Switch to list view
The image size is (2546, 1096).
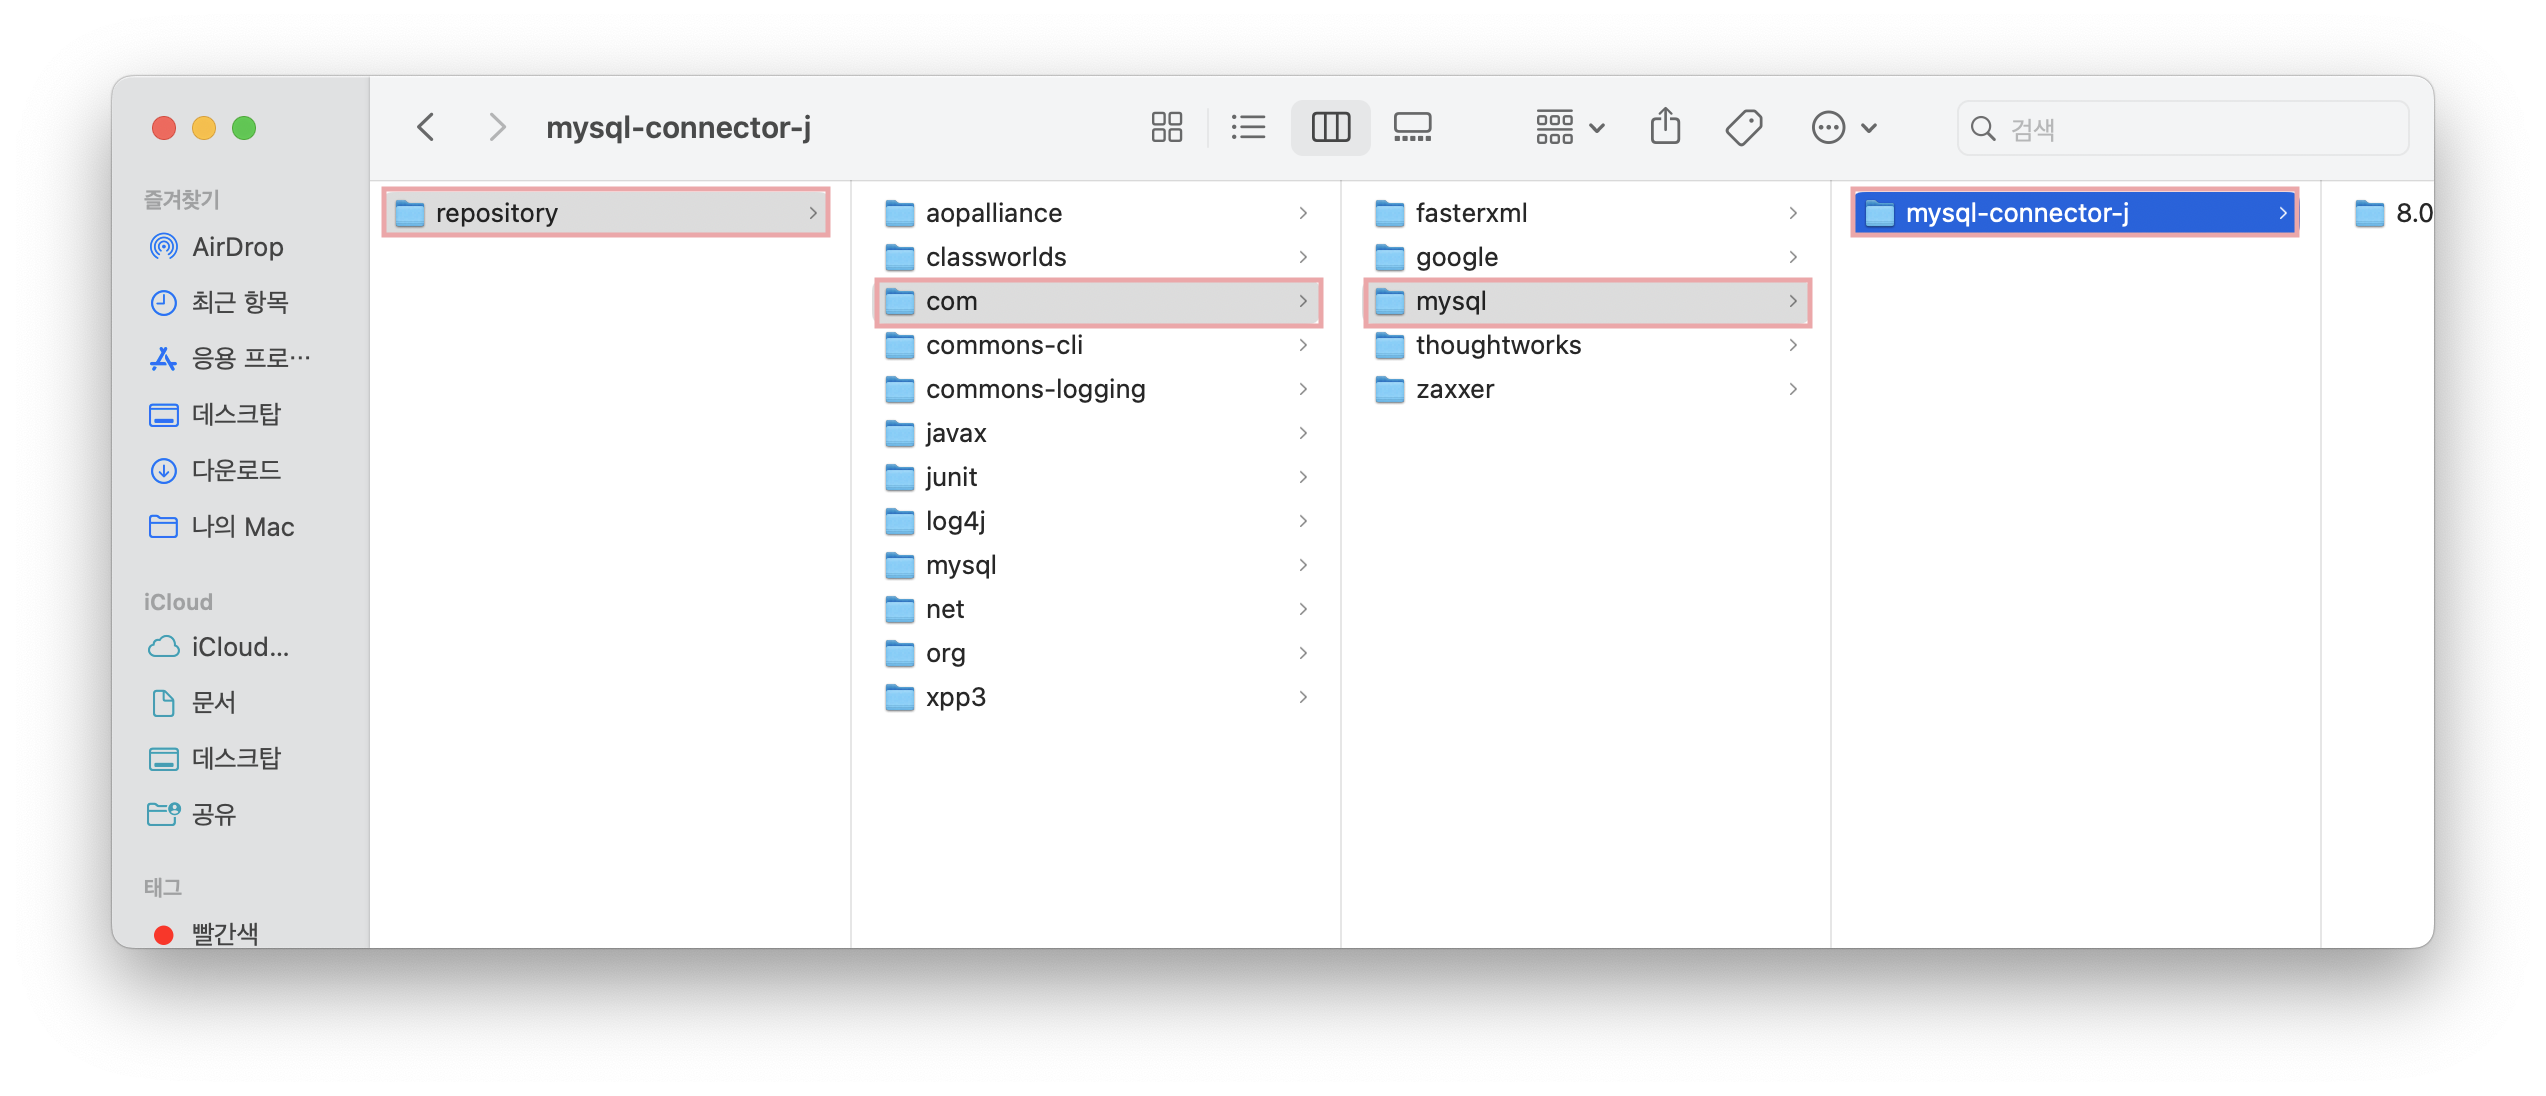coord(1248,127)
